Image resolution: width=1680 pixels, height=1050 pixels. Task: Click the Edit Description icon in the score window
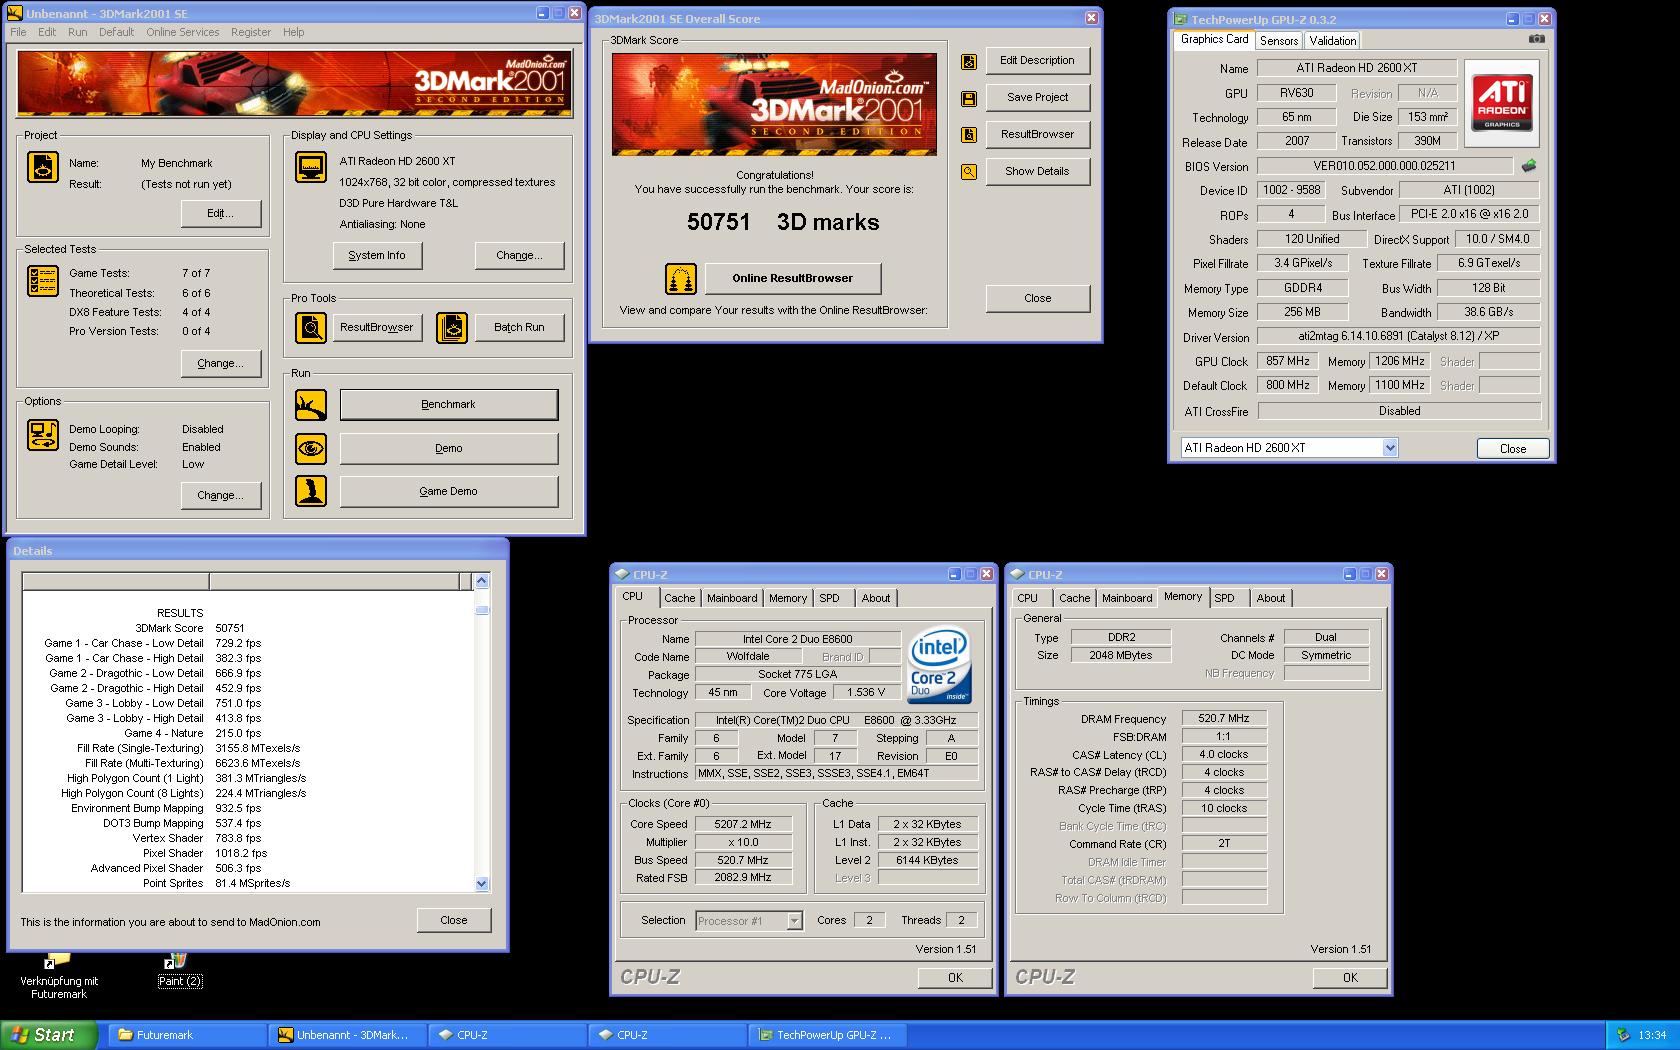tap(968, 62)
